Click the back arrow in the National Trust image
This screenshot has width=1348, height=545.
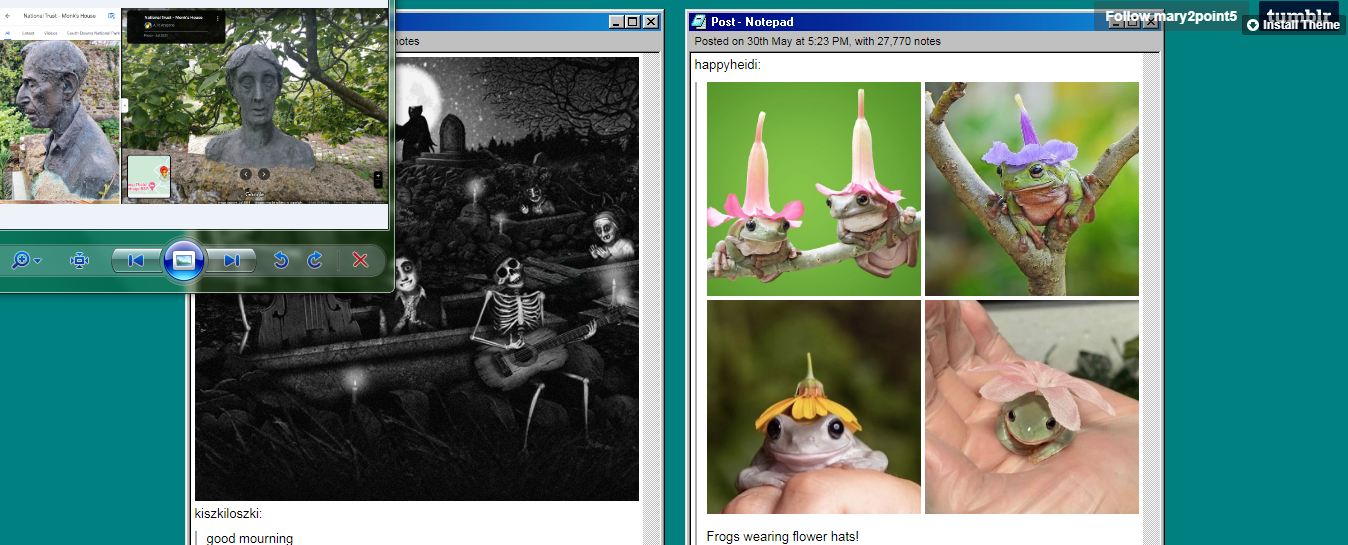tap(8, 16)
